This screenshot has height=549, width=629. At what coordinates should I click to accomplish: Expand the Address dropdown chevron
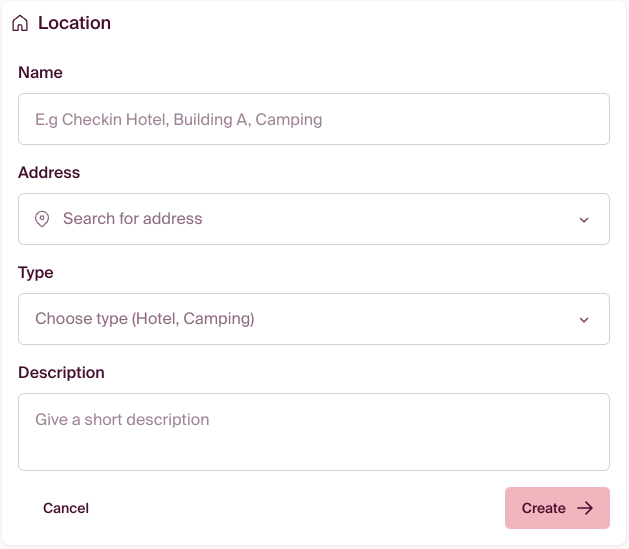pos(584,220)
